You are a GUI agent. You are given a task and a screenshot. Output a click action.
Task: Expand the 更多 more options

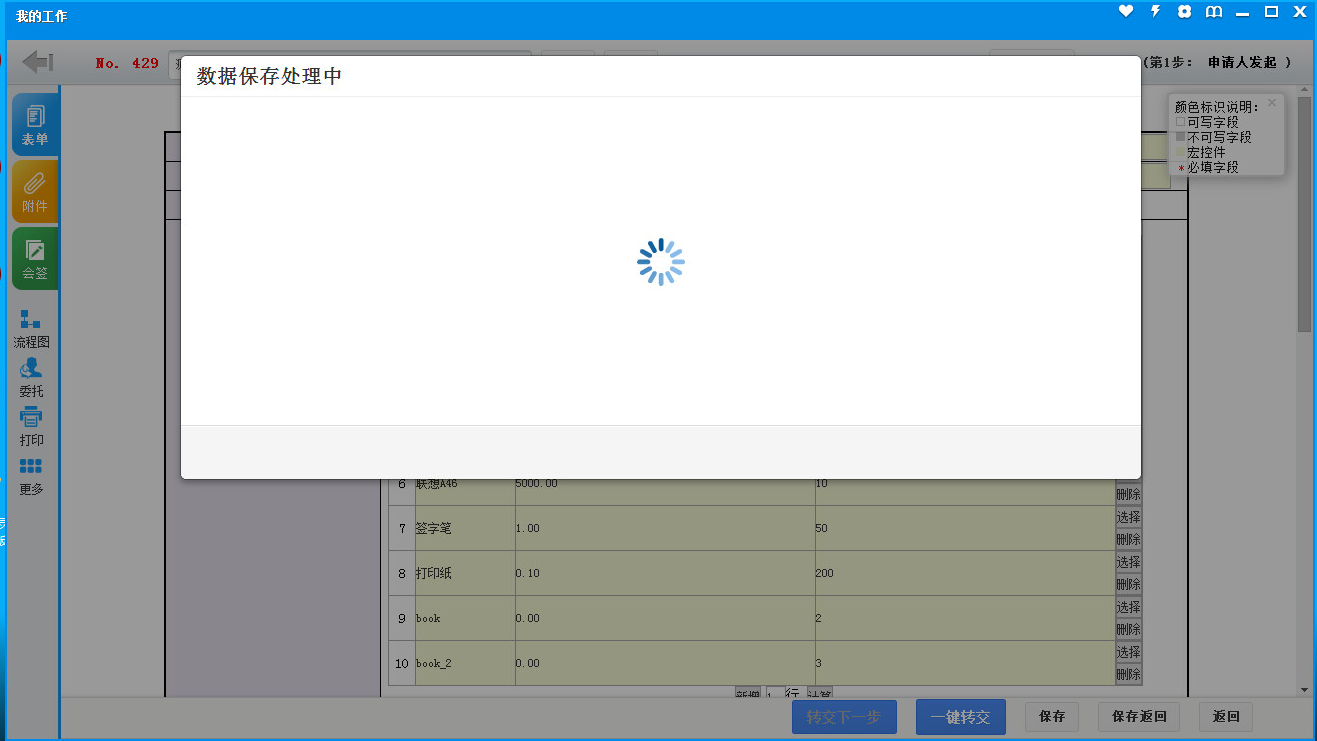coord(31,475)
